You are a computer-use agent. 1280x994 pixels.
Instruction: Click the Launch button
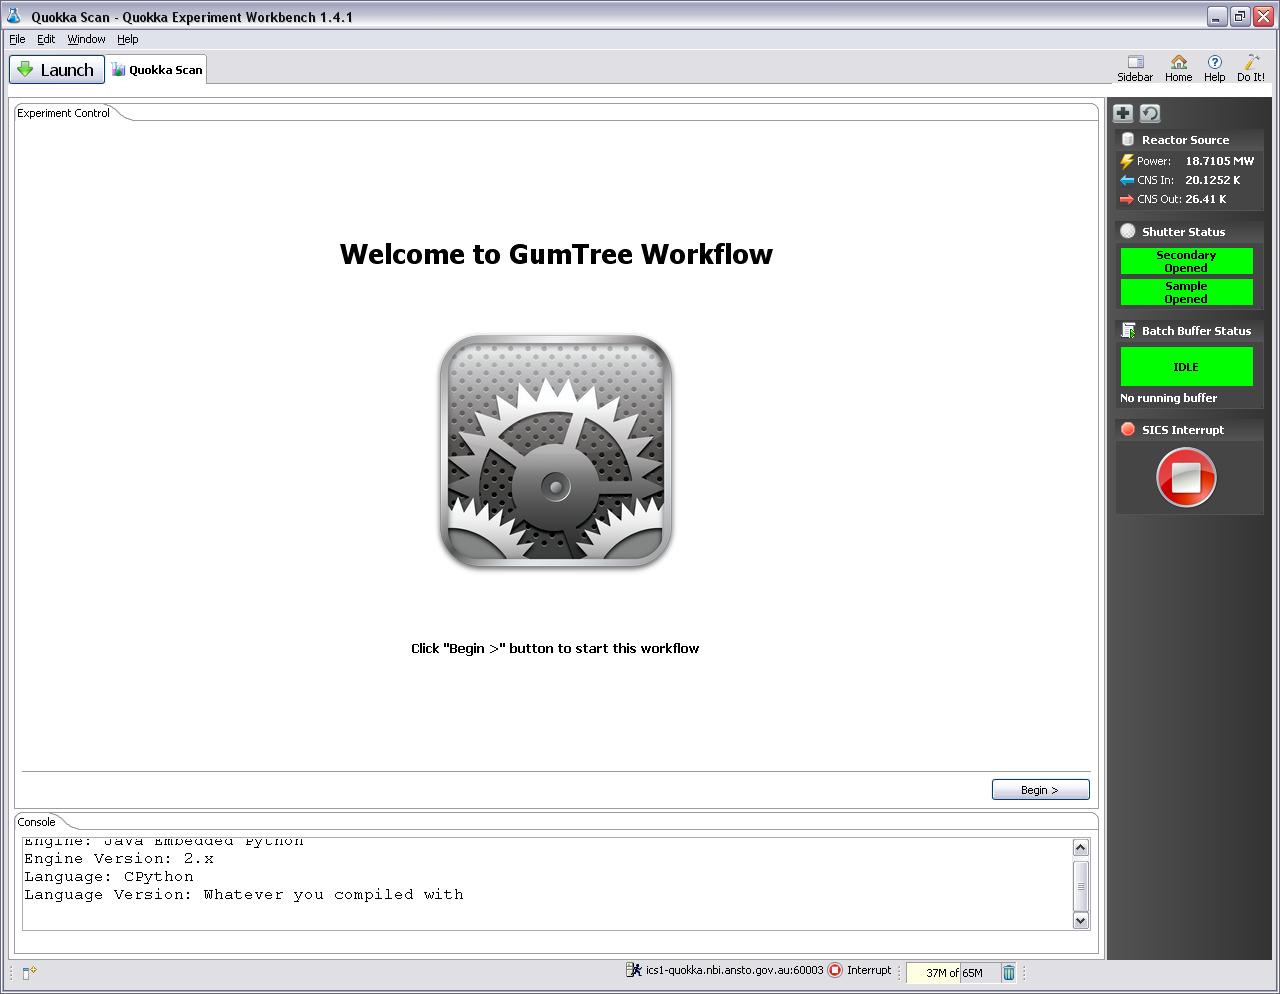pyautogui.click(x=57, y=70)
